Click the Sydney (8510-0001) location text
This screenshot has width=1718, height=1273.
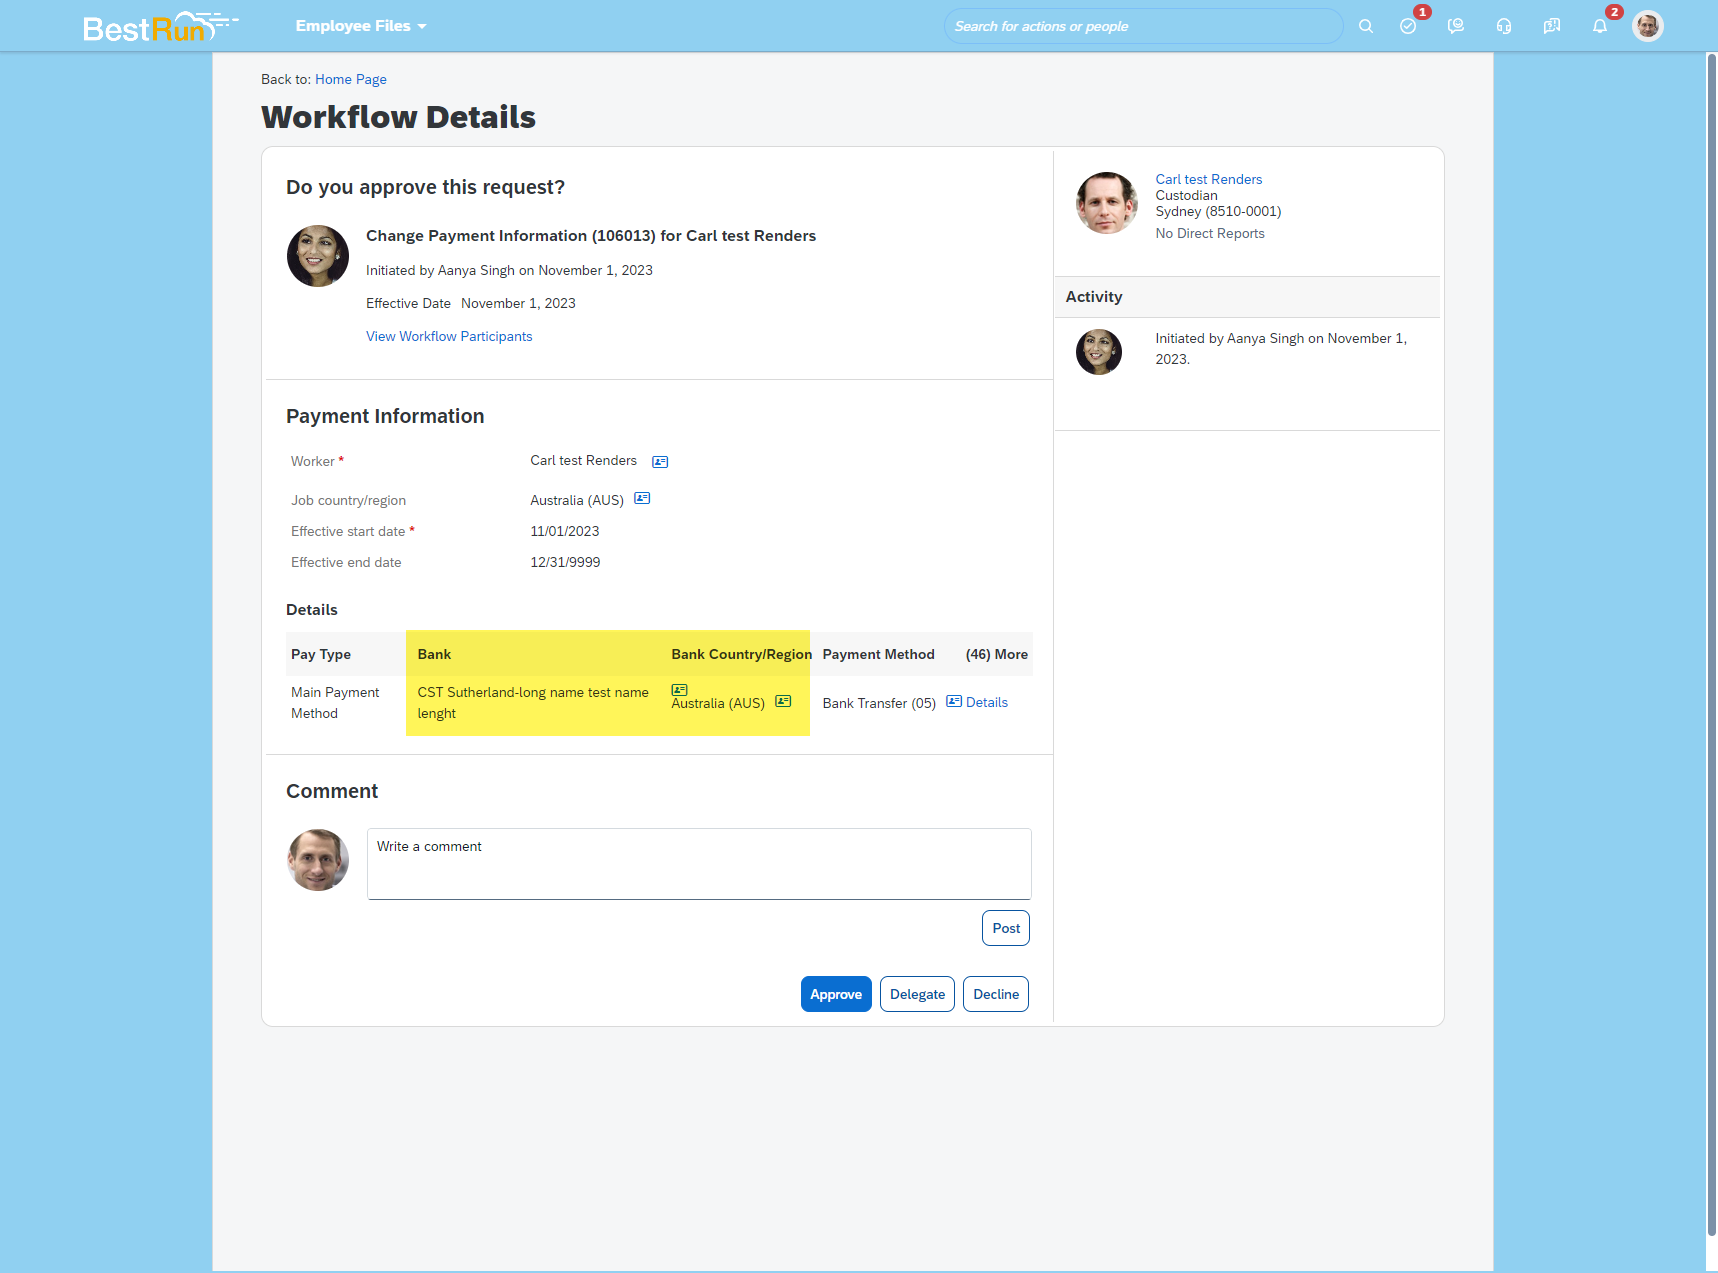point(1218,211)
